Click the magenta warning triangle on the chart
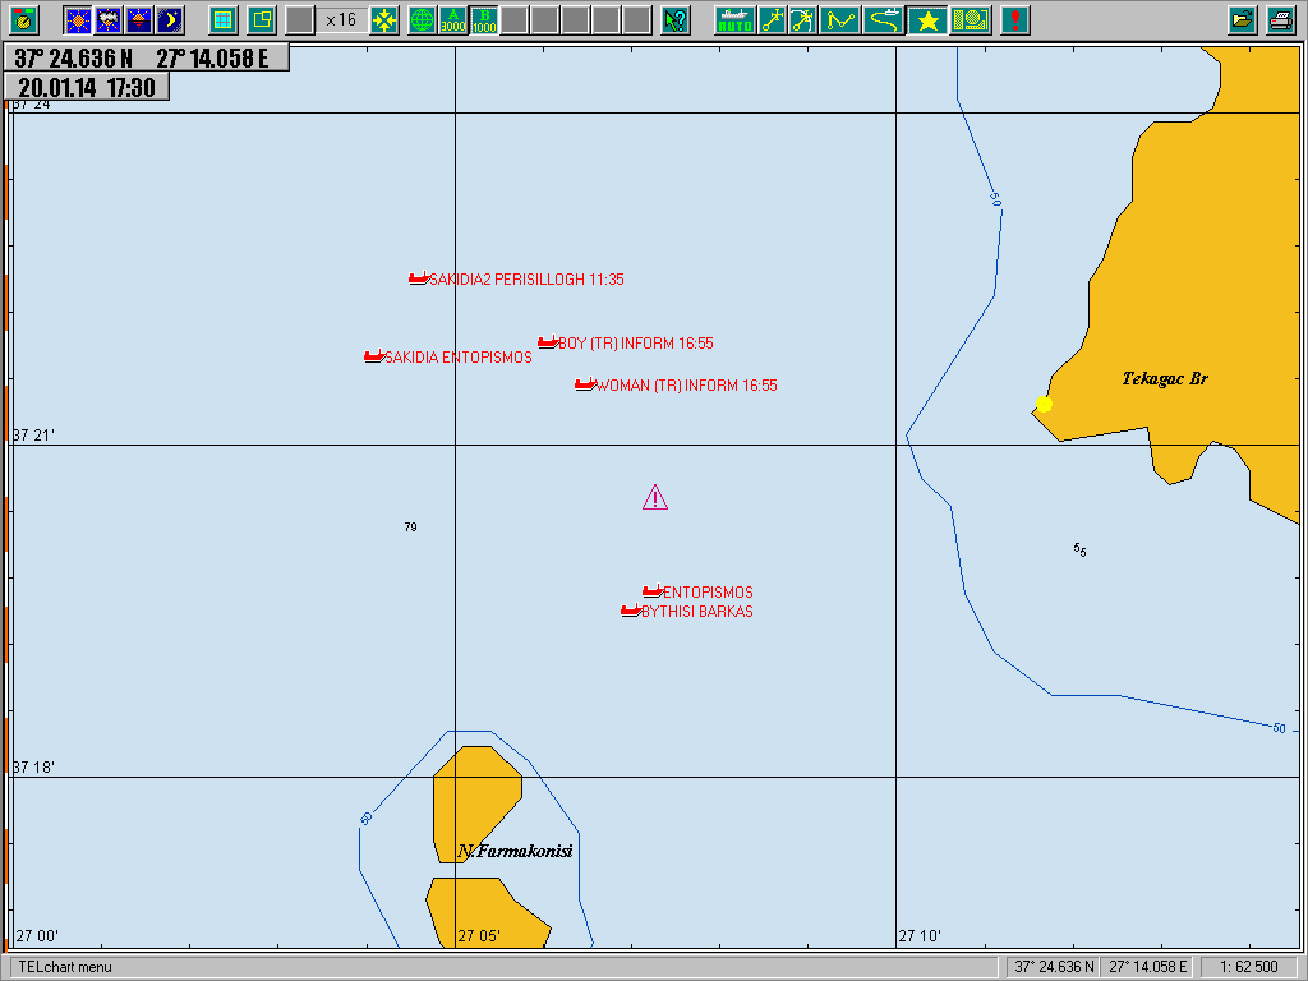Screen dimensions: 1308x981 tap(655, 498)
